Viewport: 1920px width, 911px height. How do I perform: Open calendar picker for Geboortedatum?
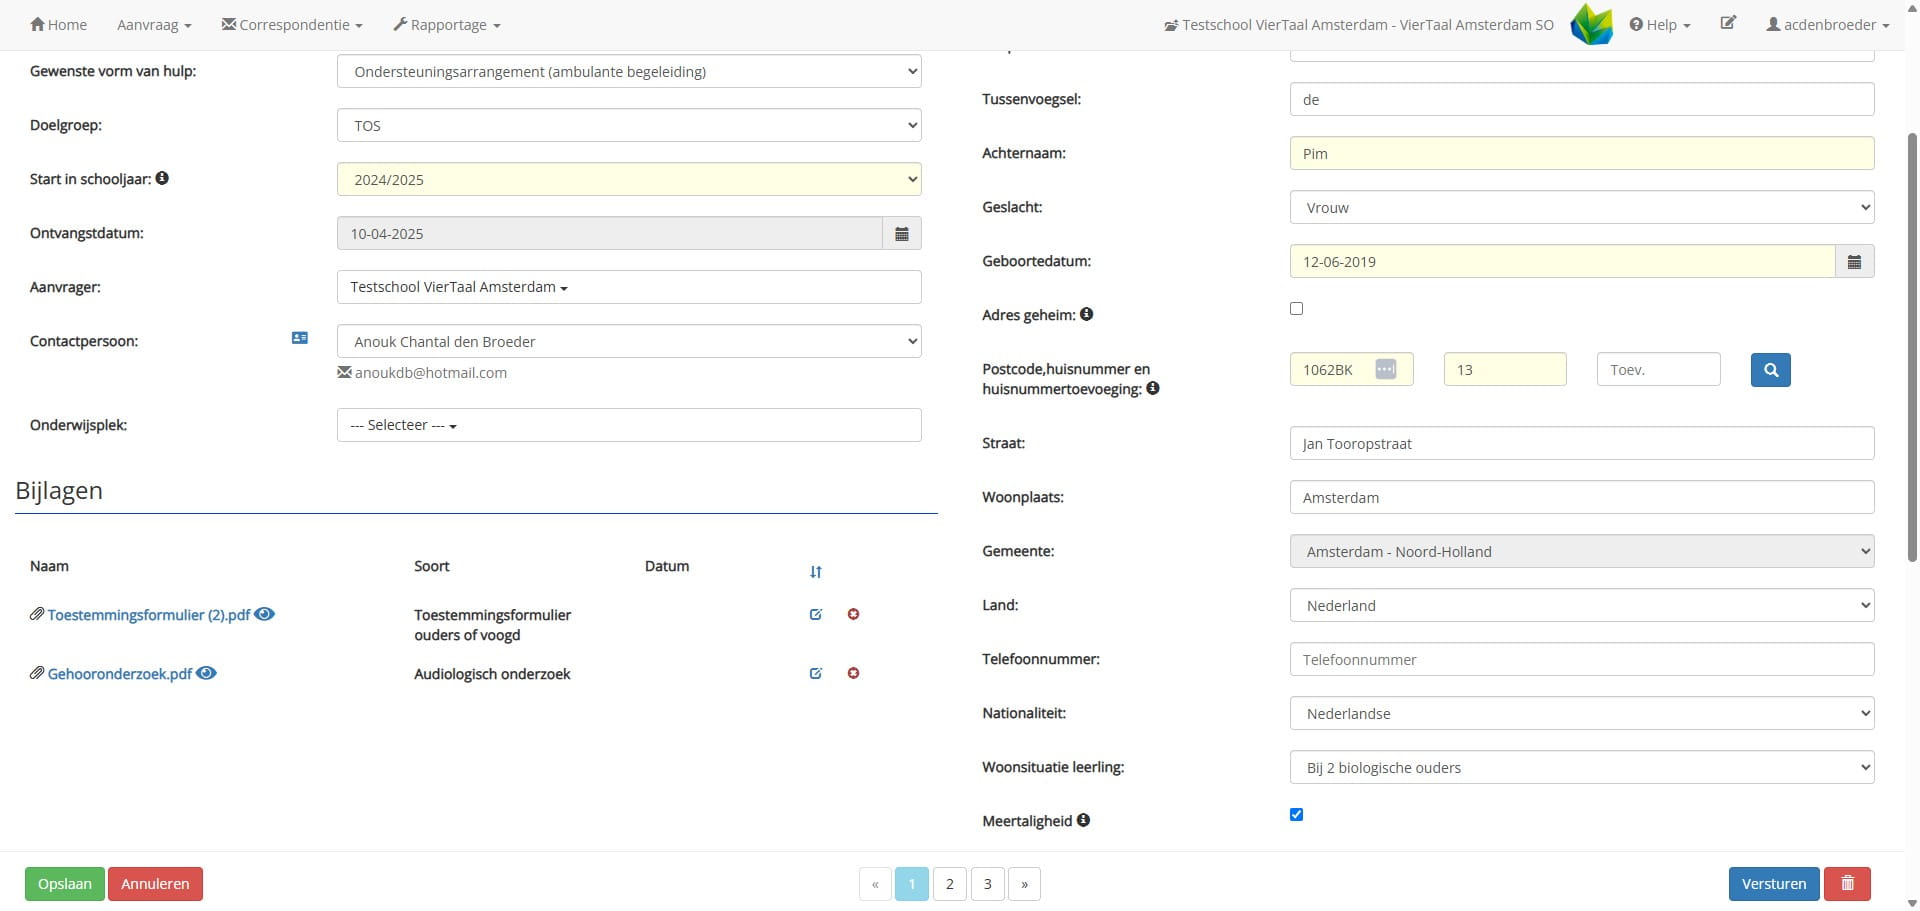tap(1854, 261)
